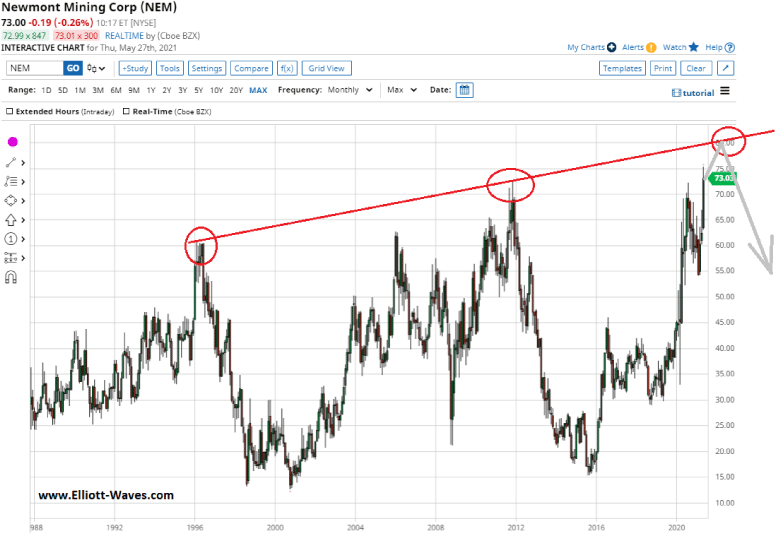Click the NEM symbol input field

point(34,68)
